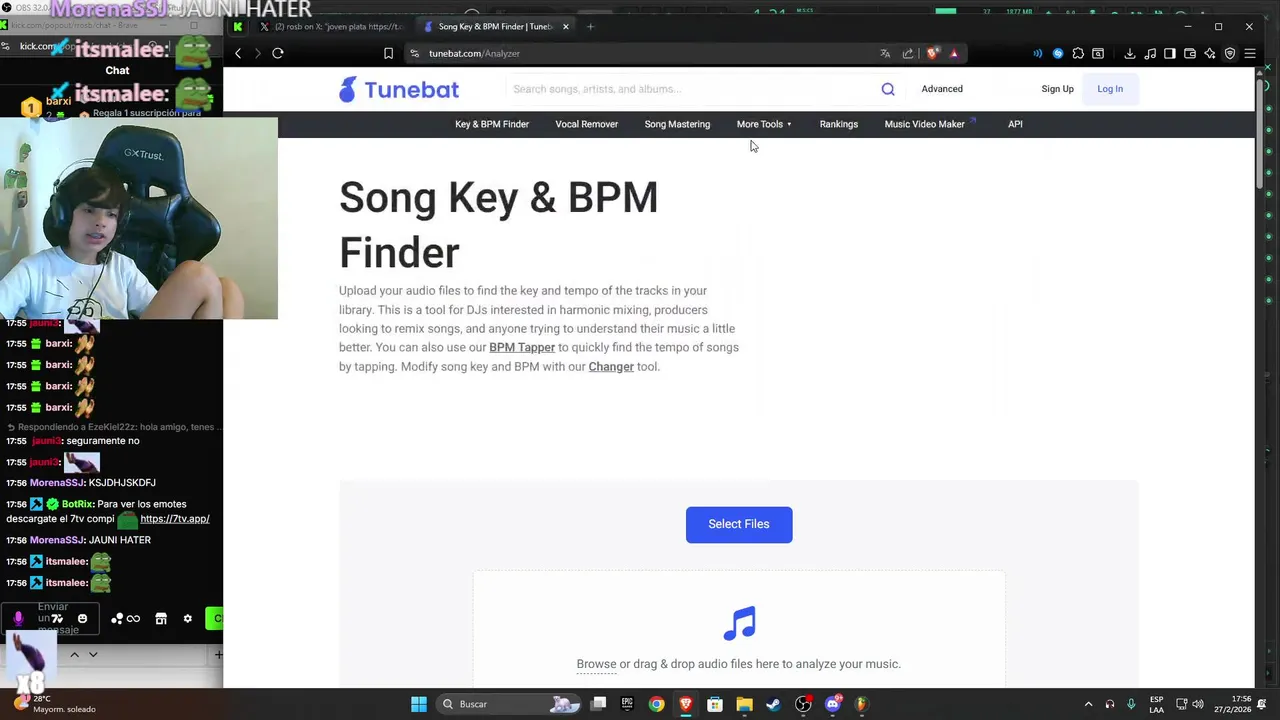Screen dimensions: 1280x720
Task: Open the Changer tool link
Action: 611,367
